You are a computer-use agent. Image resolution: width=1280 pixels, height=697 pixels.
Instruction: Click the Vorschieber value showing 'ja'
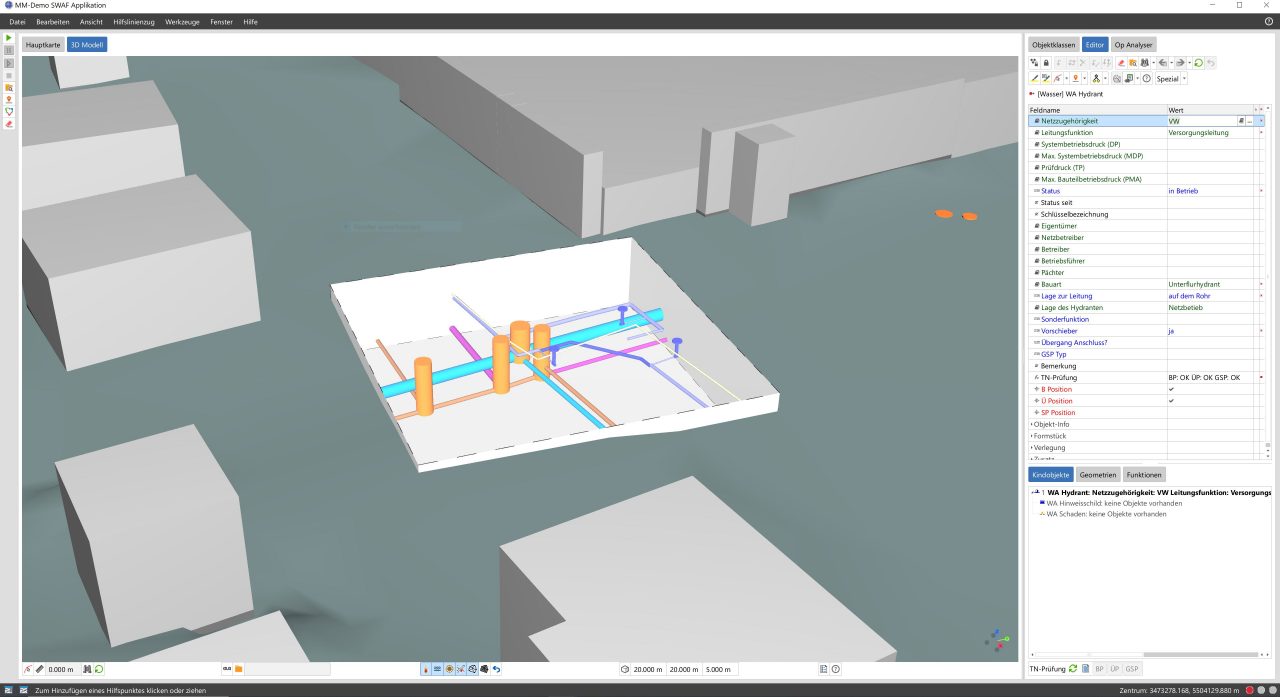1200,330
